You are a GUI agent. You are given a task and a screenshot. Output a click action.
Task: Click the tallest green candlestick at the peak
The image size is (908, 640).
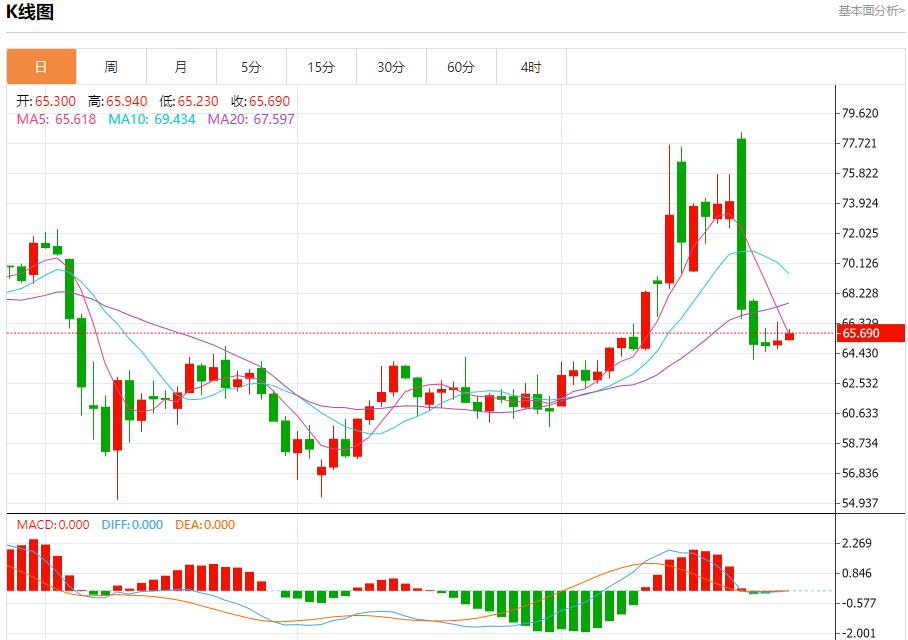pyautogui.click(x=742, y=223)
